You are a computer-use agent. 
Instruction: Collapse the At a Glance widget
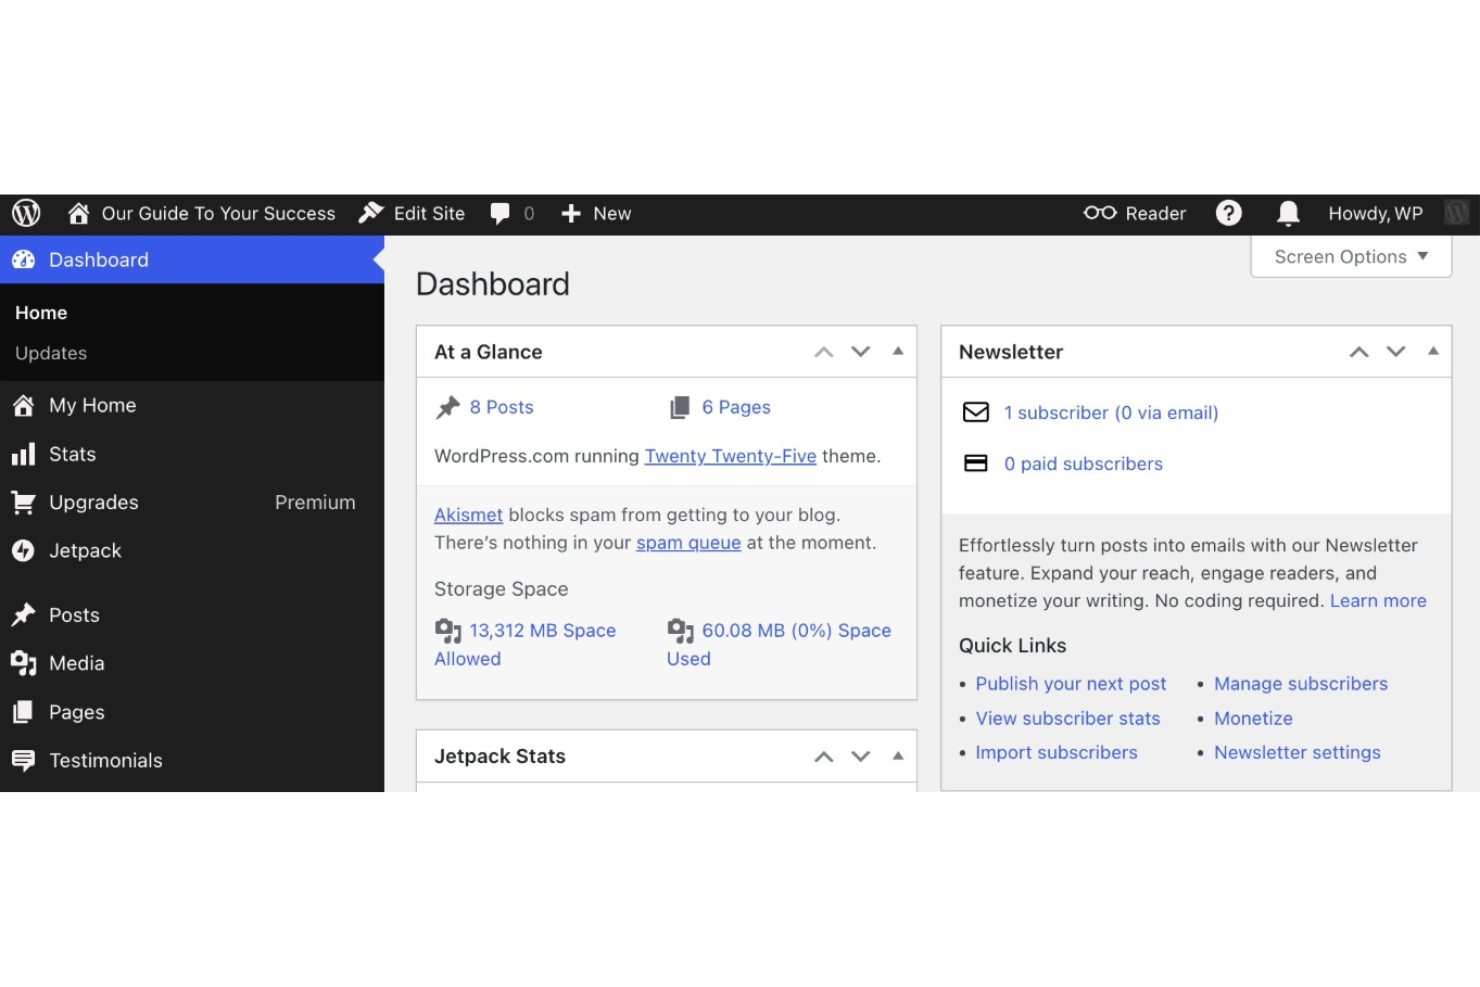tap(897, 351)
